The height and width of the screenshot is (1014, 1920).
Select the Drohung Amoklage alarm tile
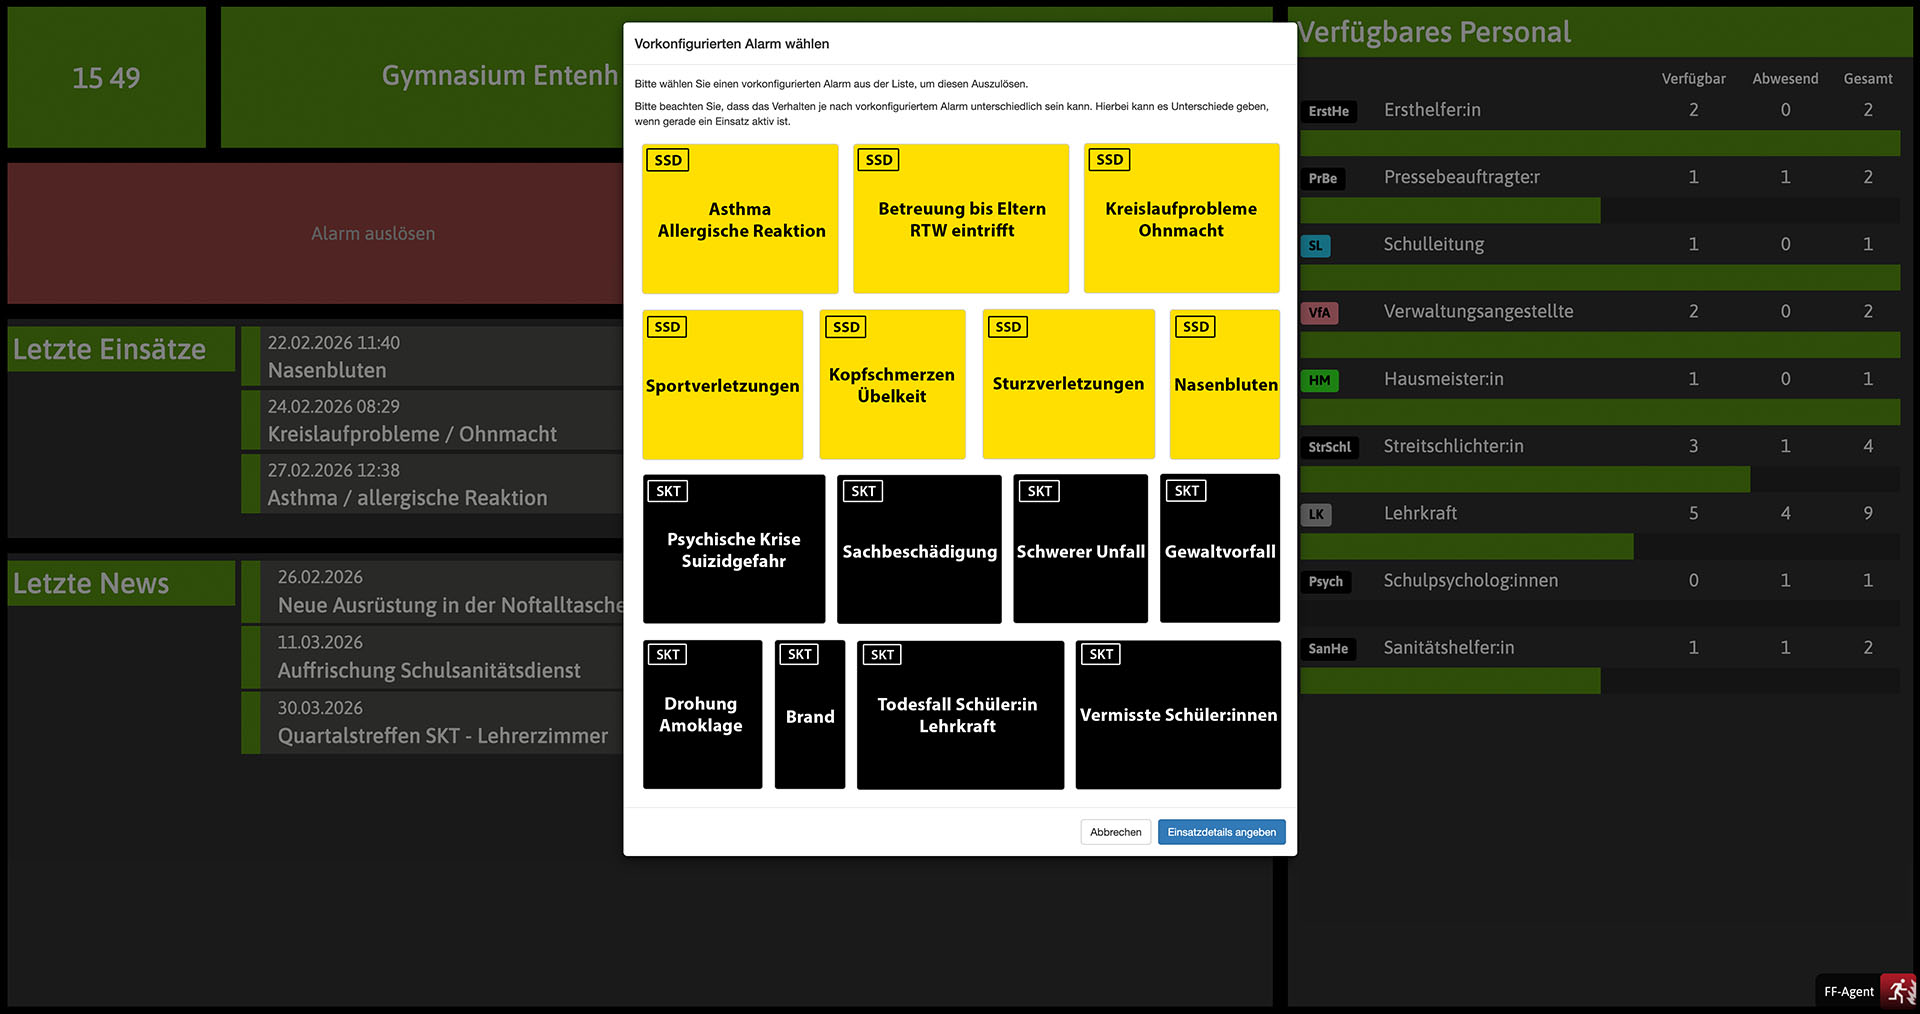tap(702, 715)
